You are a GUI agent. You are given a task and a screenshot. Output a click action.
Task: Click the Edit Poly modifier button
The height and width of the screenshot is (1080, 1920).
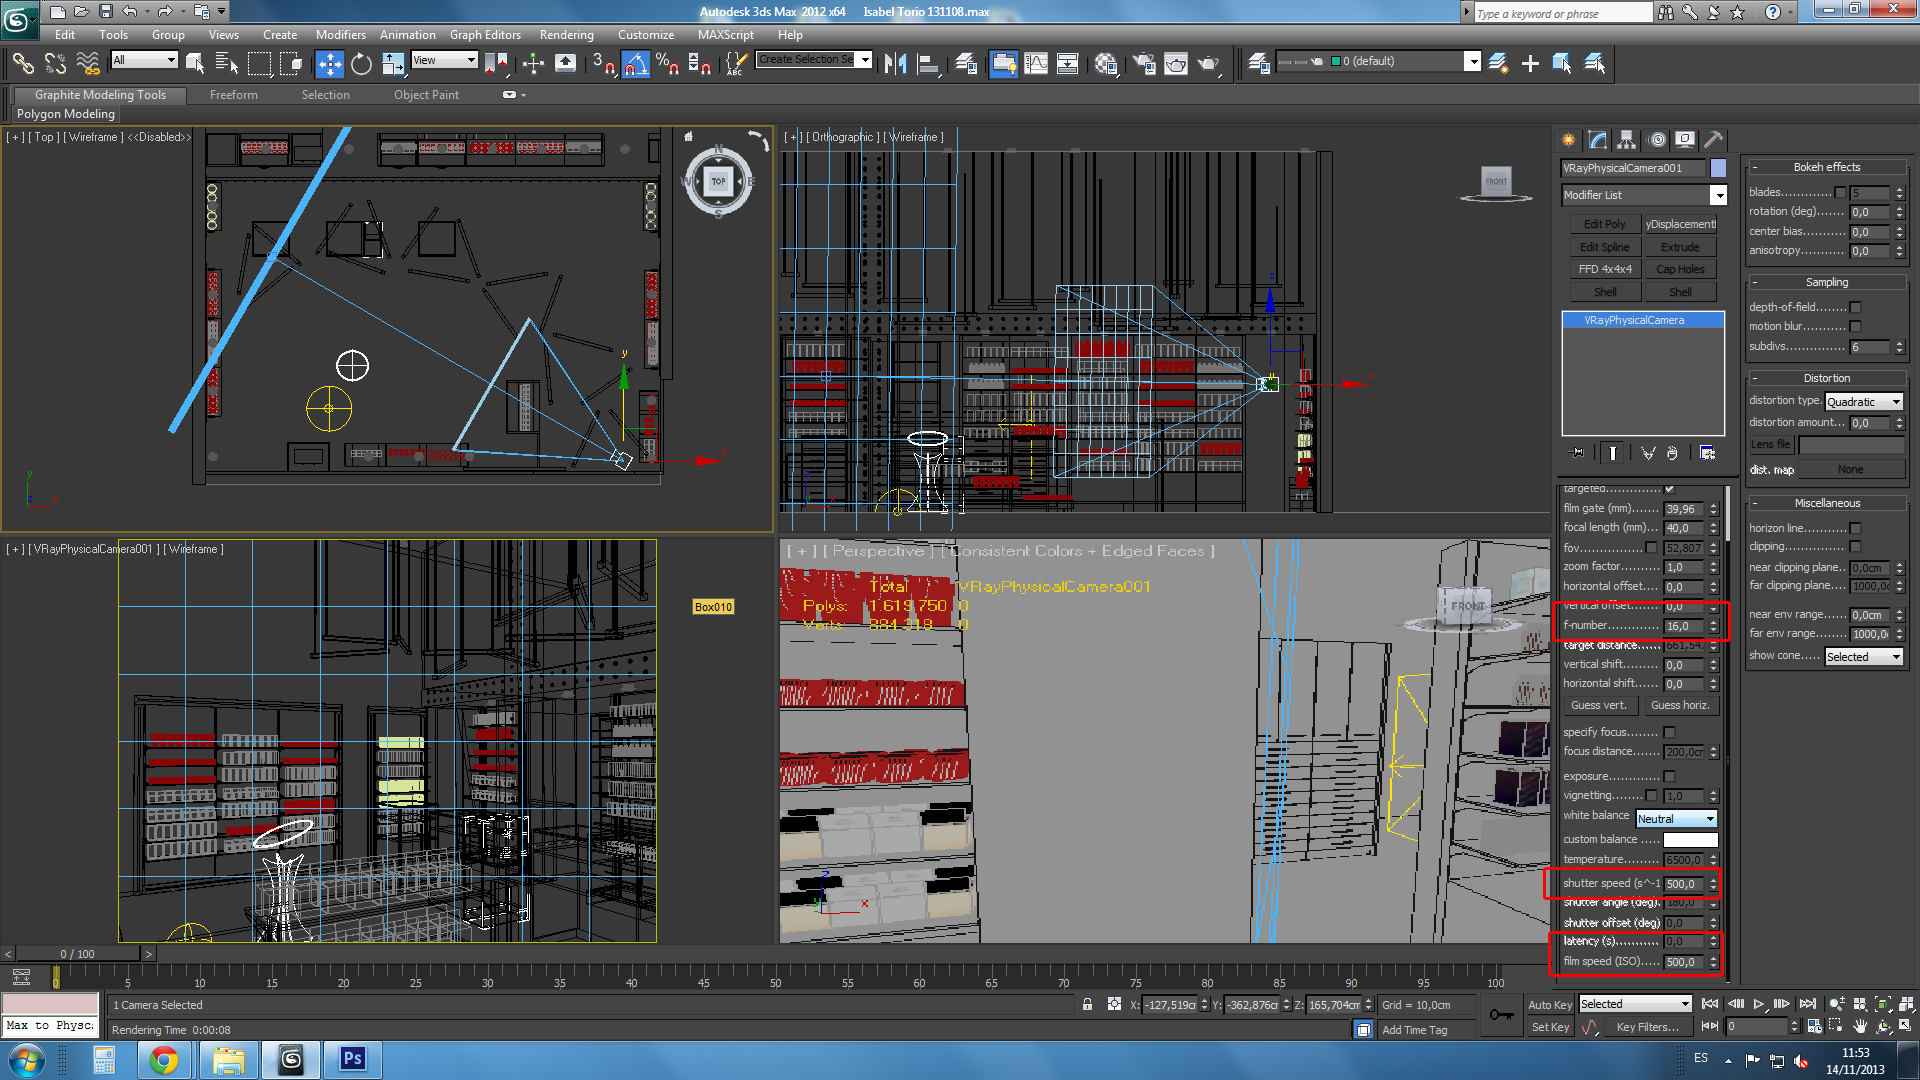(x=1604, y=224)
